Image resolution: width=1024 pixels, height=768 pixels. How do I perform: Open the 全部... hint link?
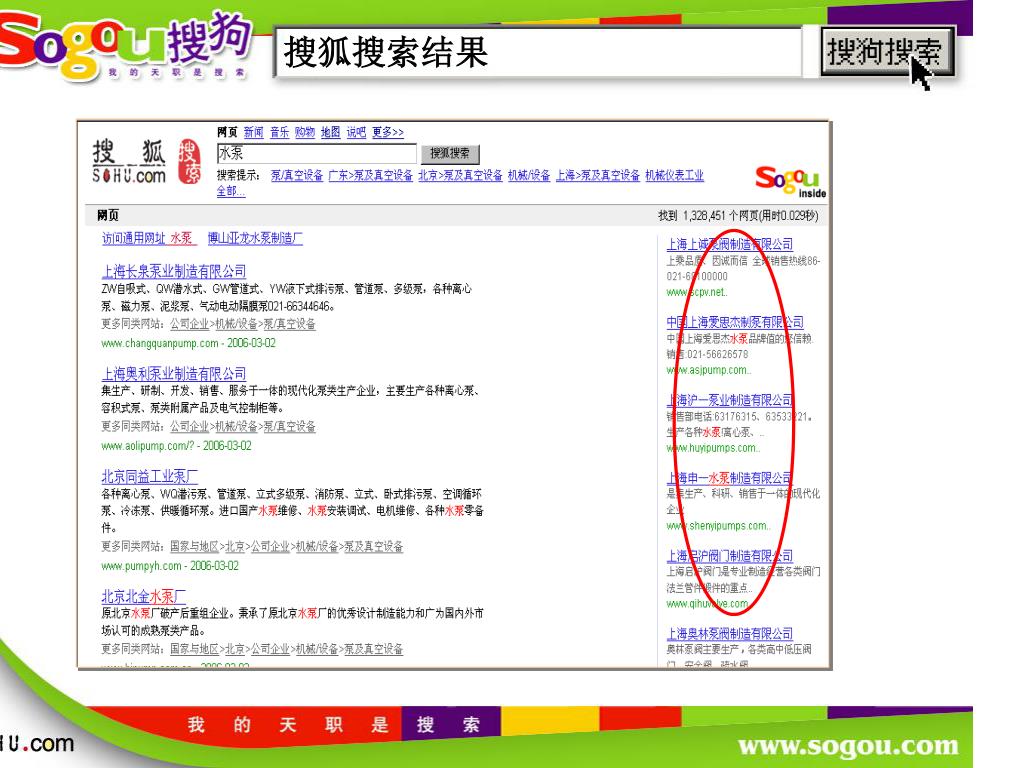click(x=231, y=191)
